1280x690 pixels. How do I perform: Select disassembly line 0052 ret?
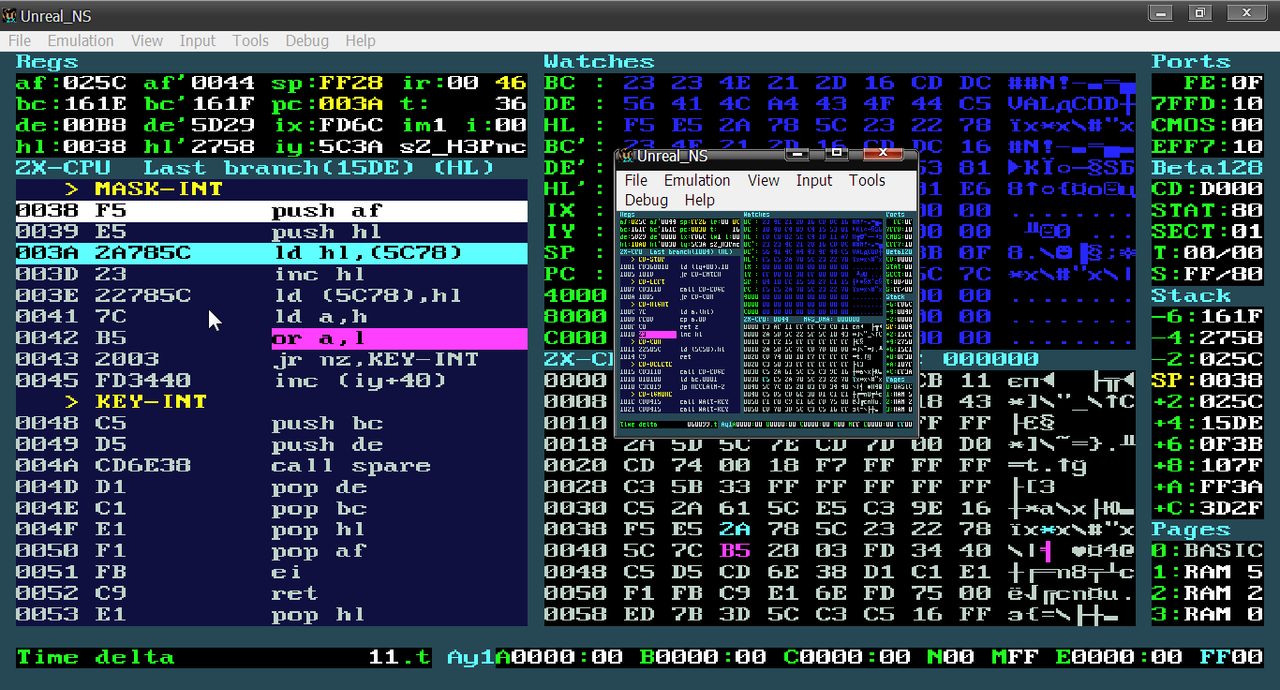pyautogui.click(x=271, y=593)
